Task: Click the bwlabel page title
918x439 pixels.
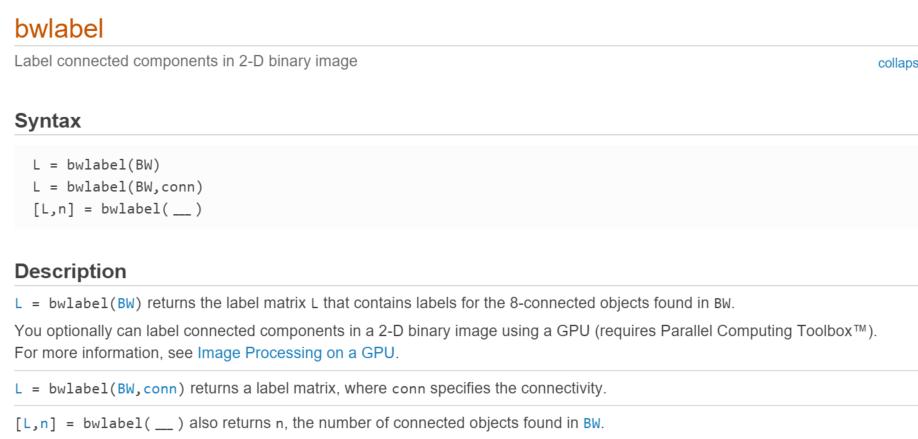Action: [59, 28]
